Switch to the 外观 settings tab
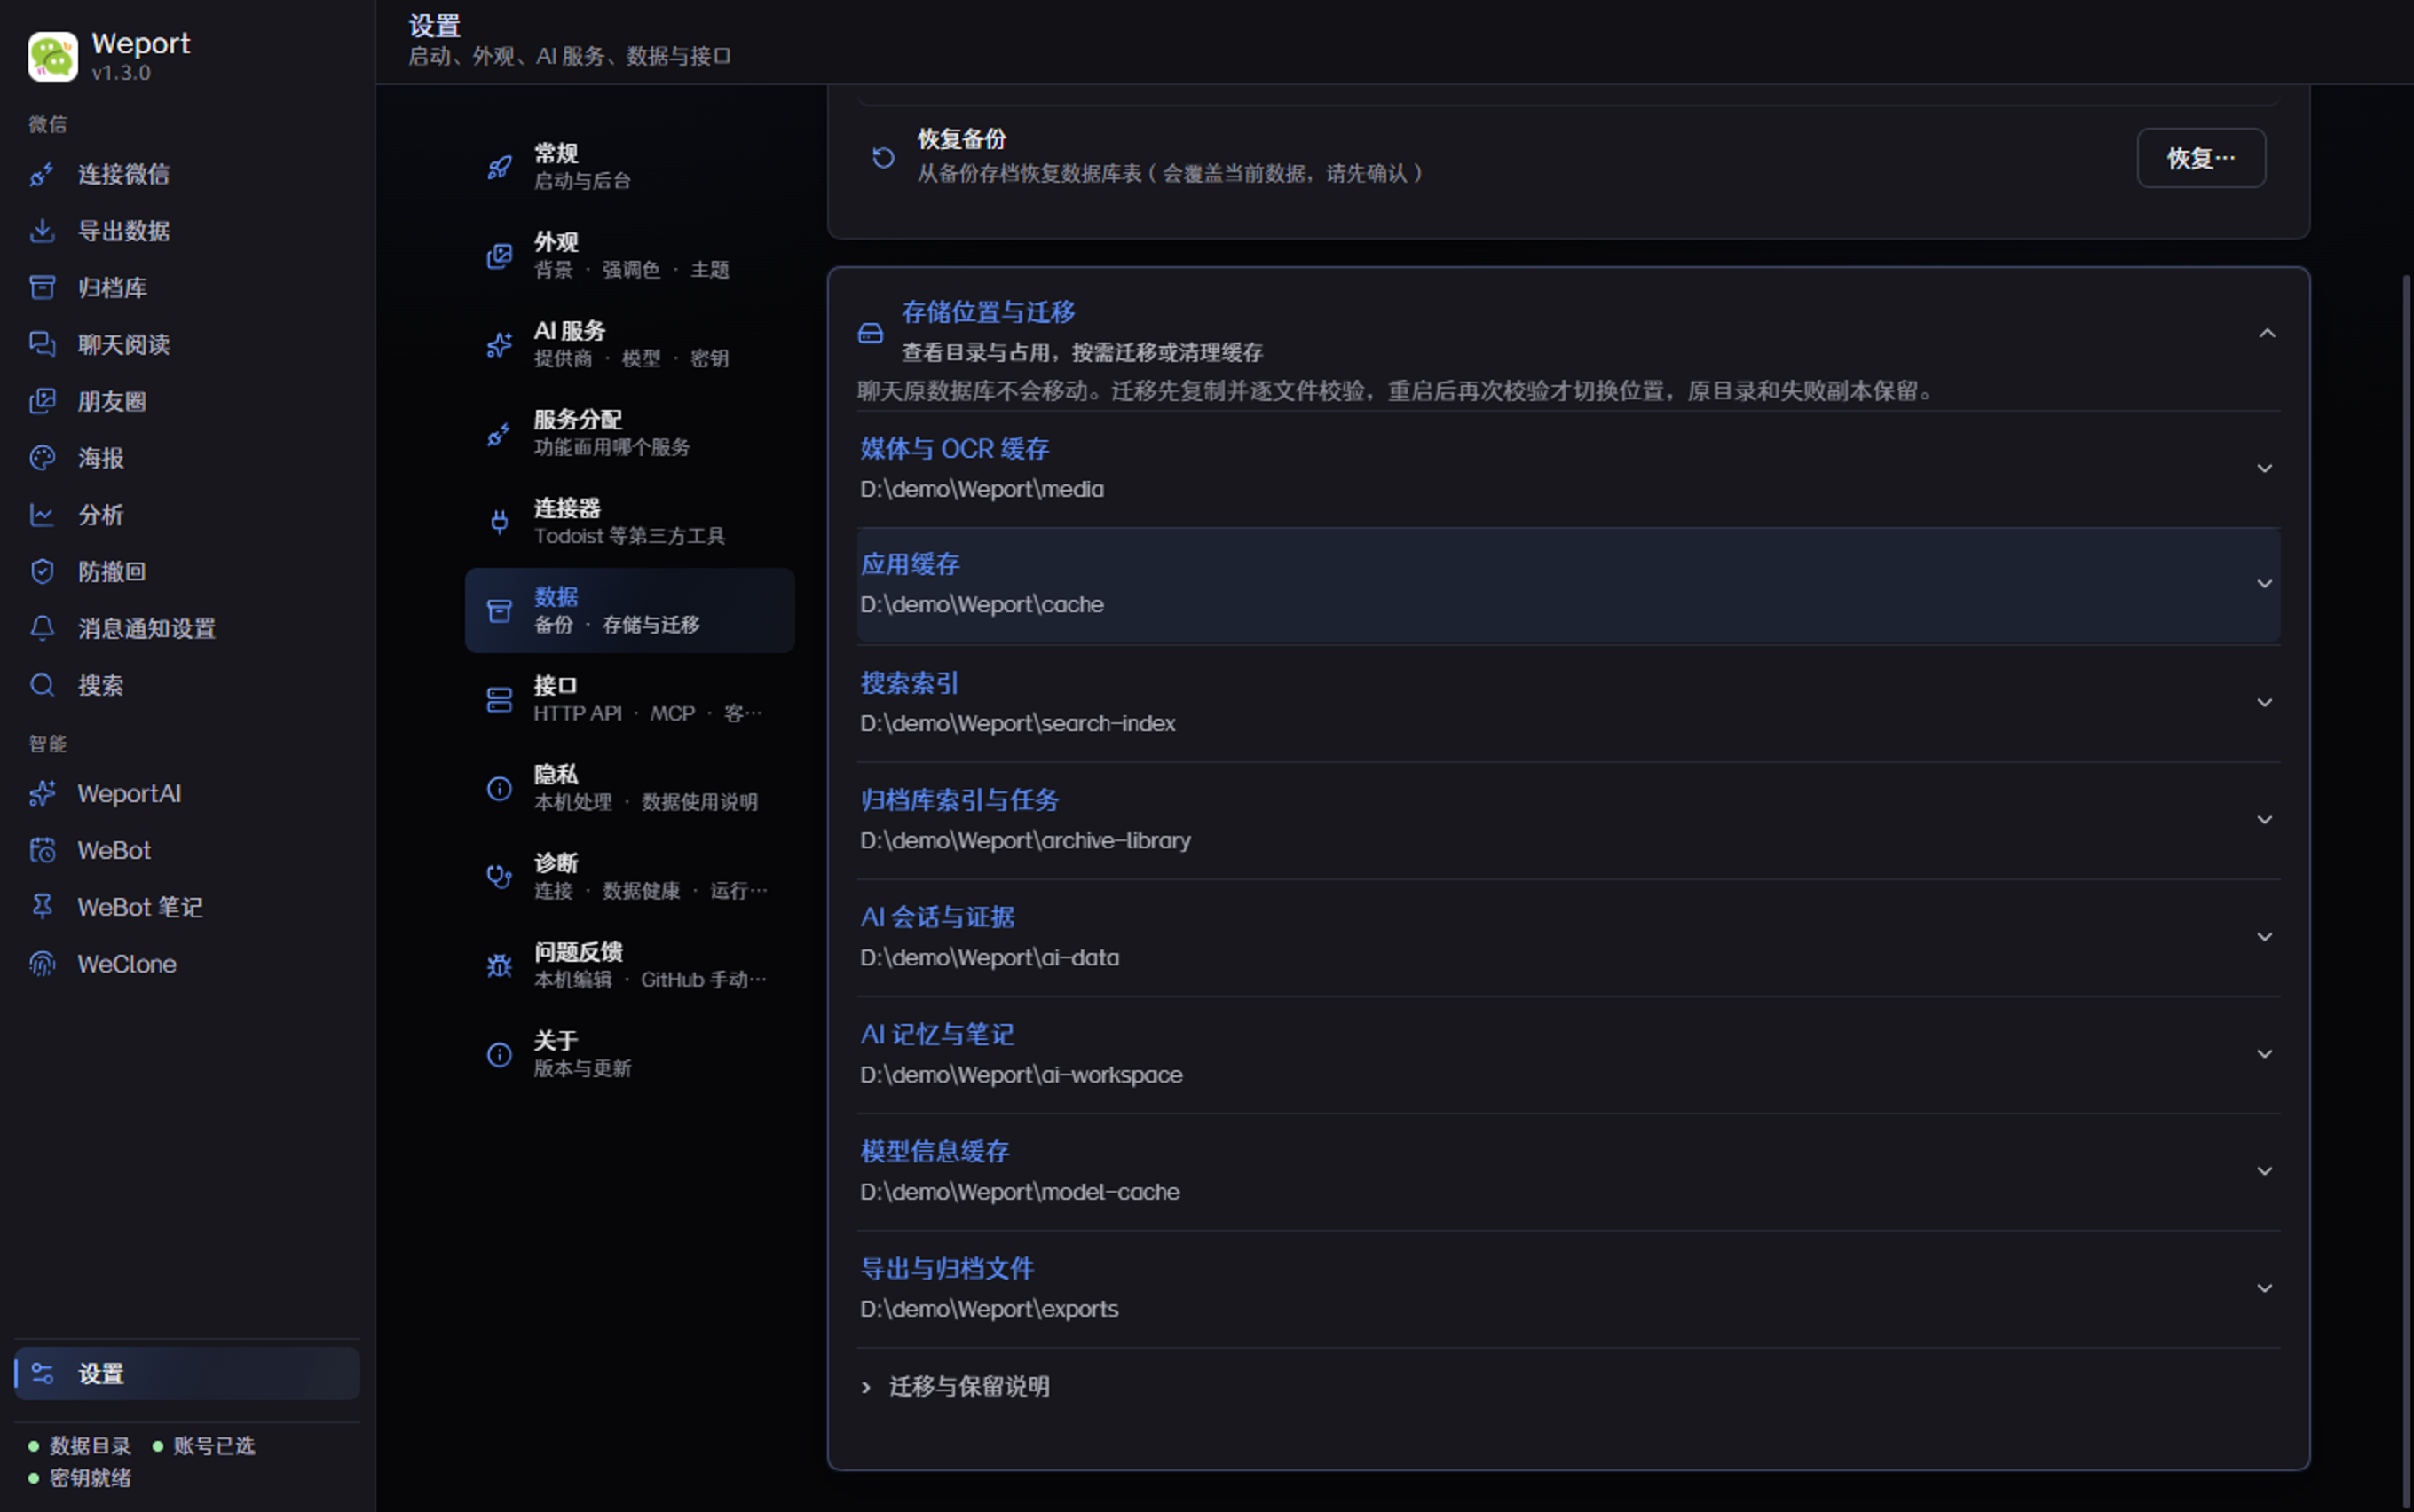The height and width of the screenshot is (1512, 2414). 630,256
